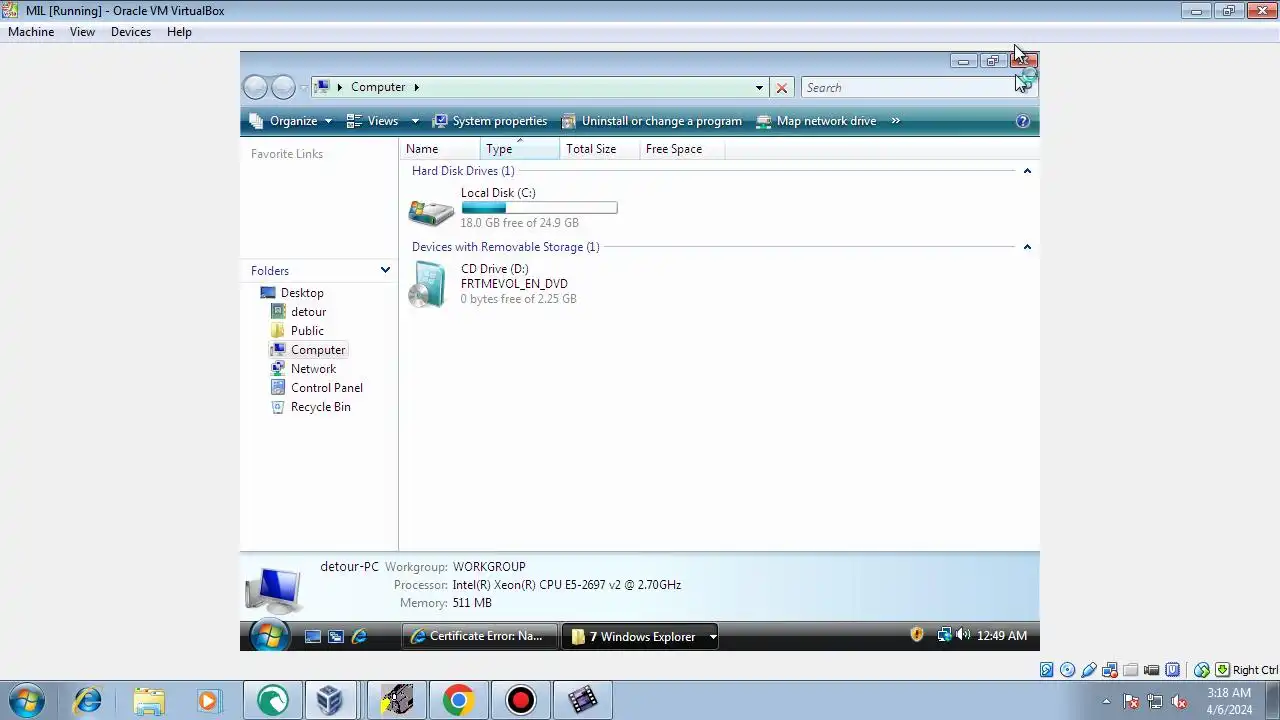Open the VirtualBox Devices menu

[x=131, y=32]
